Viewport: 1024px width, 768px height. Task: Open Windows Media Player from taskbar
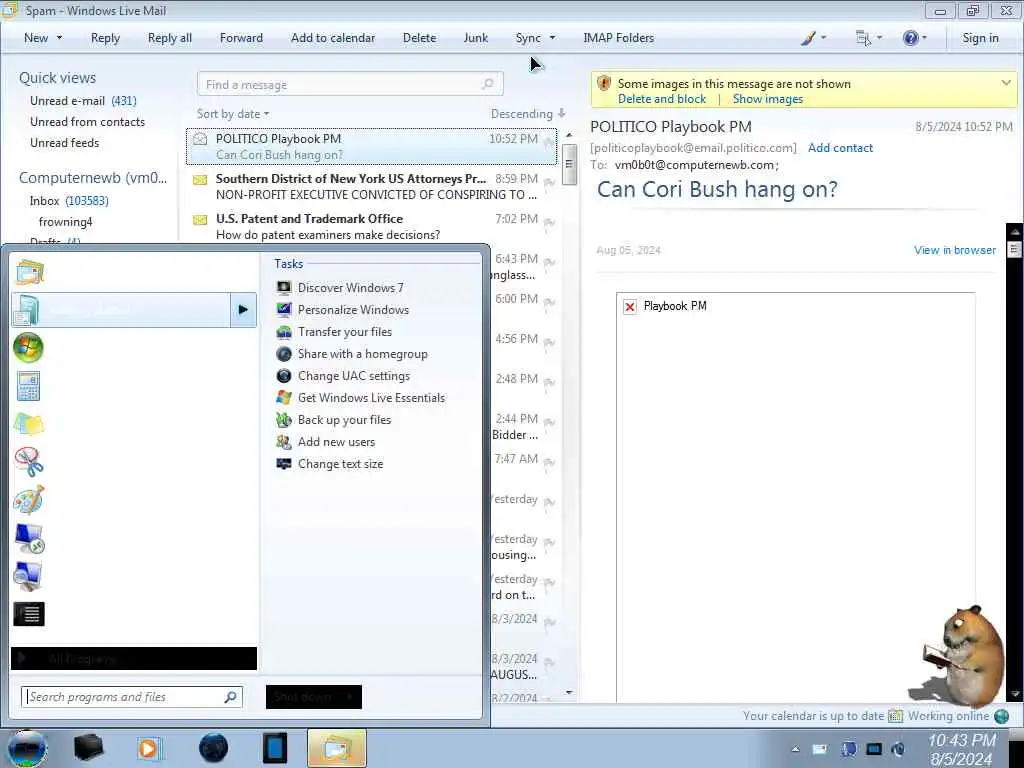click(x=150, y=748)
